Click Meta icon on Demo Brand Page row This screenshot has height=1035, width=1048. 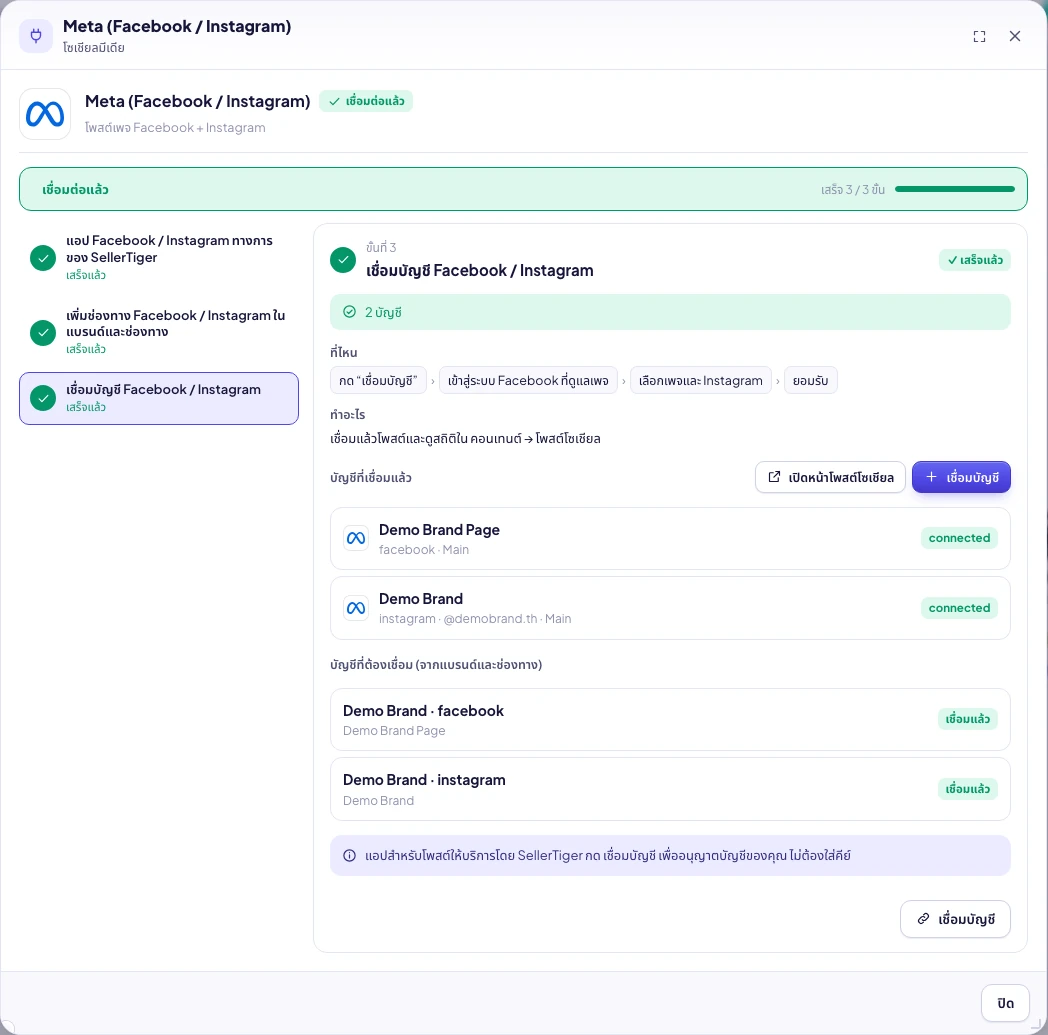click(x=356, y=539)
